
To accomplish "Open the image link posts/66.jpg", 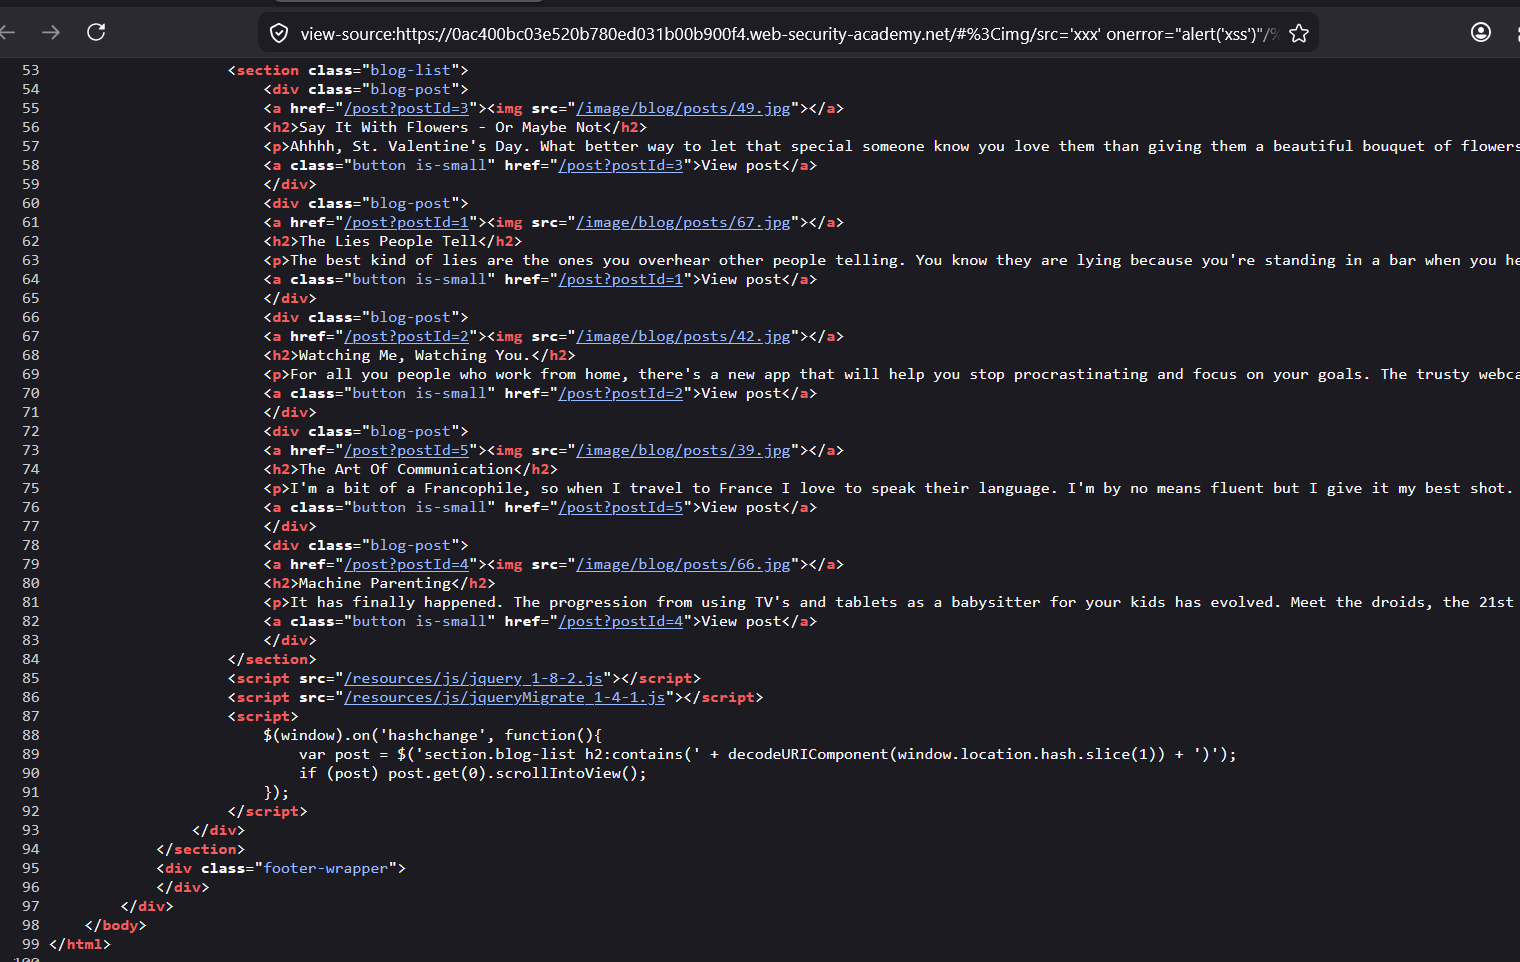I will pyautogui.click(x=683, y=564).
